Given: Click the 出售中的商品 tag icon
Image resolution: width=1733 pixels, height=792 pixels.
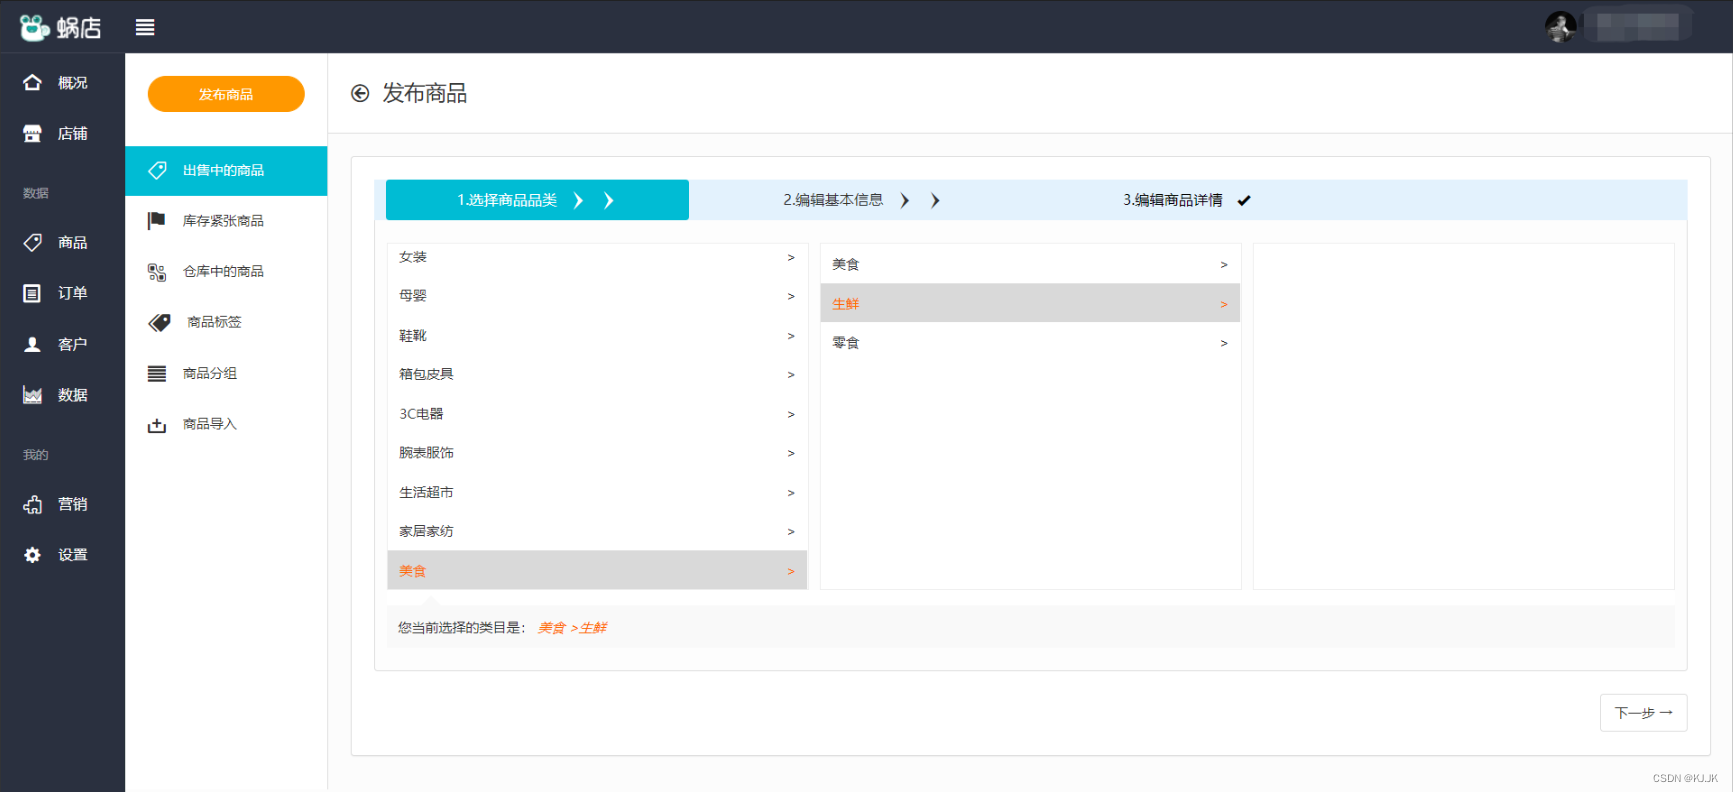Looking at the screenshot, I should click(157, 170).
